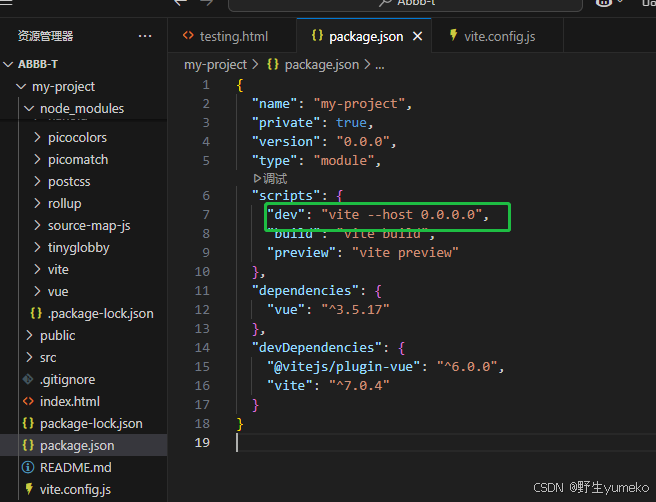Open README.md from the explorer

click(75, 467)
